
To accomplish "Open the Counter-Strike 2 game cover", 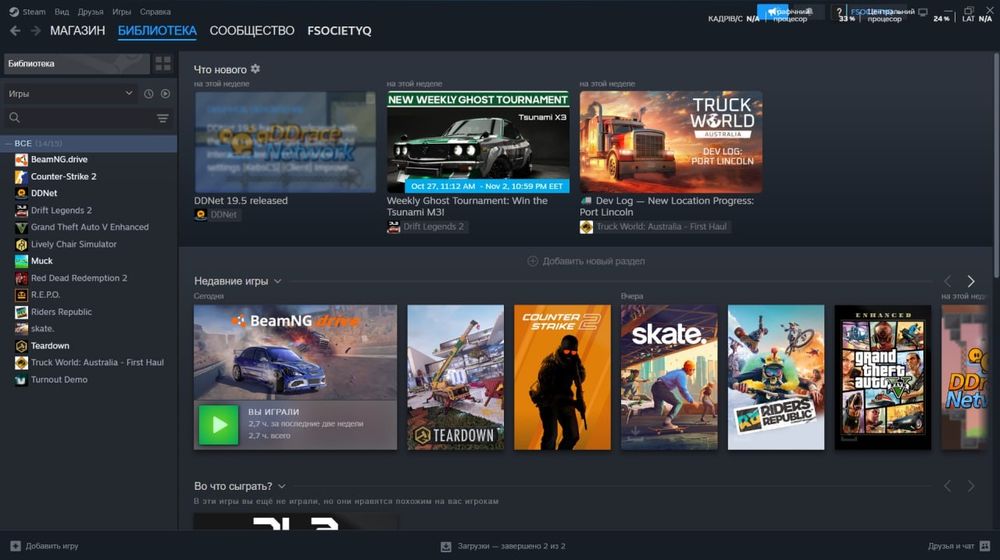I will (562, 377).
